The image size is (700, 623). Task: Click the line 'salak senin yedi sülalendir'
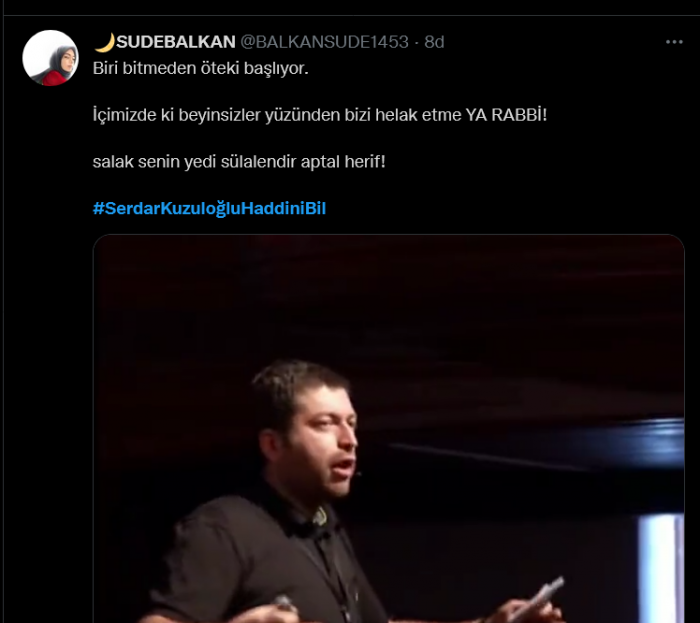pos(239,162)
